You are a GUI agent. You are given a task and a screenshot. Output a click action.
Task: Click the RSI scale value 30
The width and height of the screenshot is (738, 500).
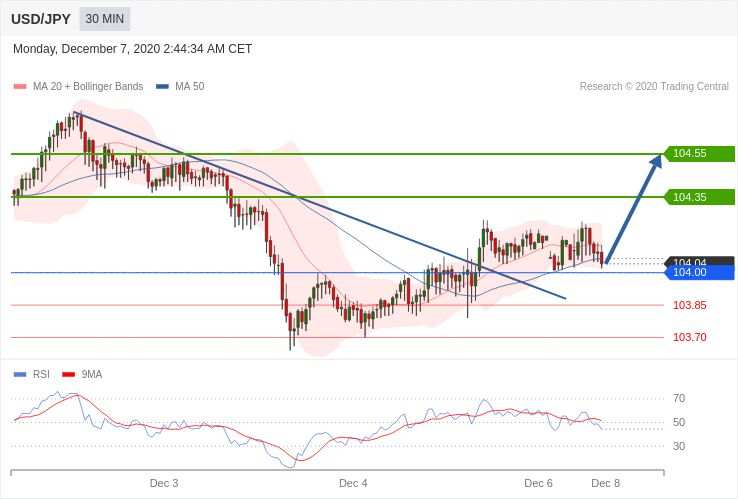coord(679,446)
